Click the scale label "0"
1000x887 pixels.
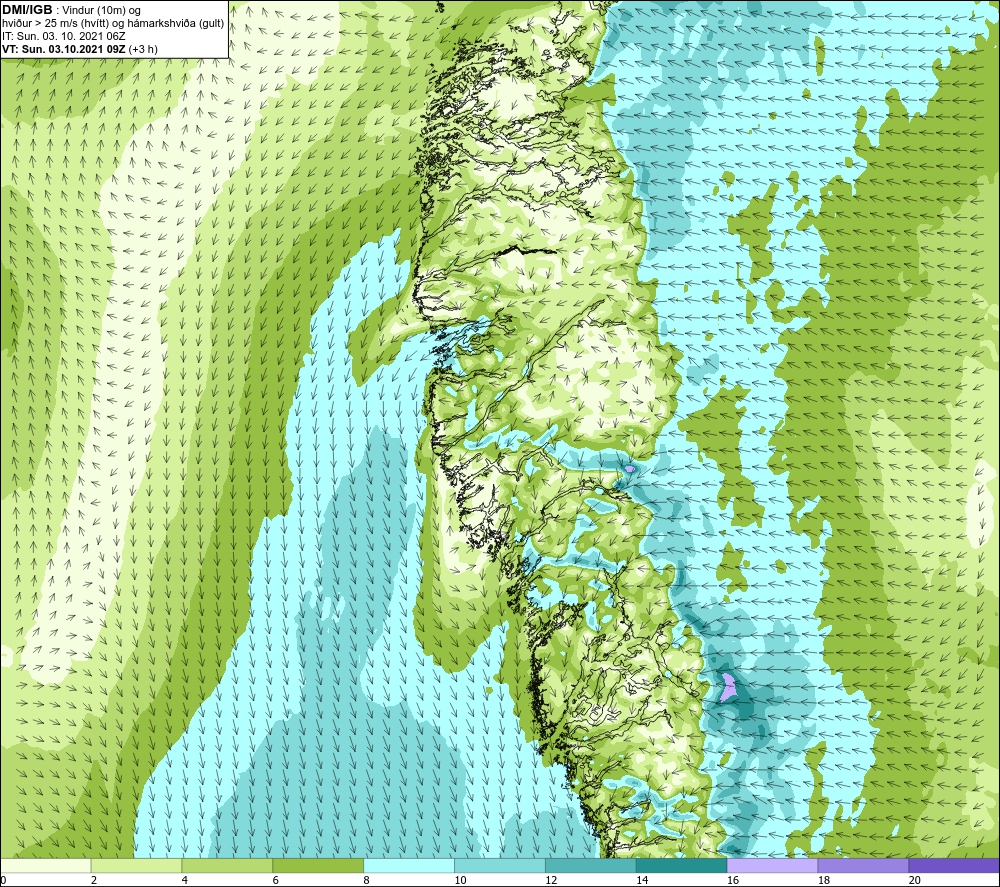[3, 880]
